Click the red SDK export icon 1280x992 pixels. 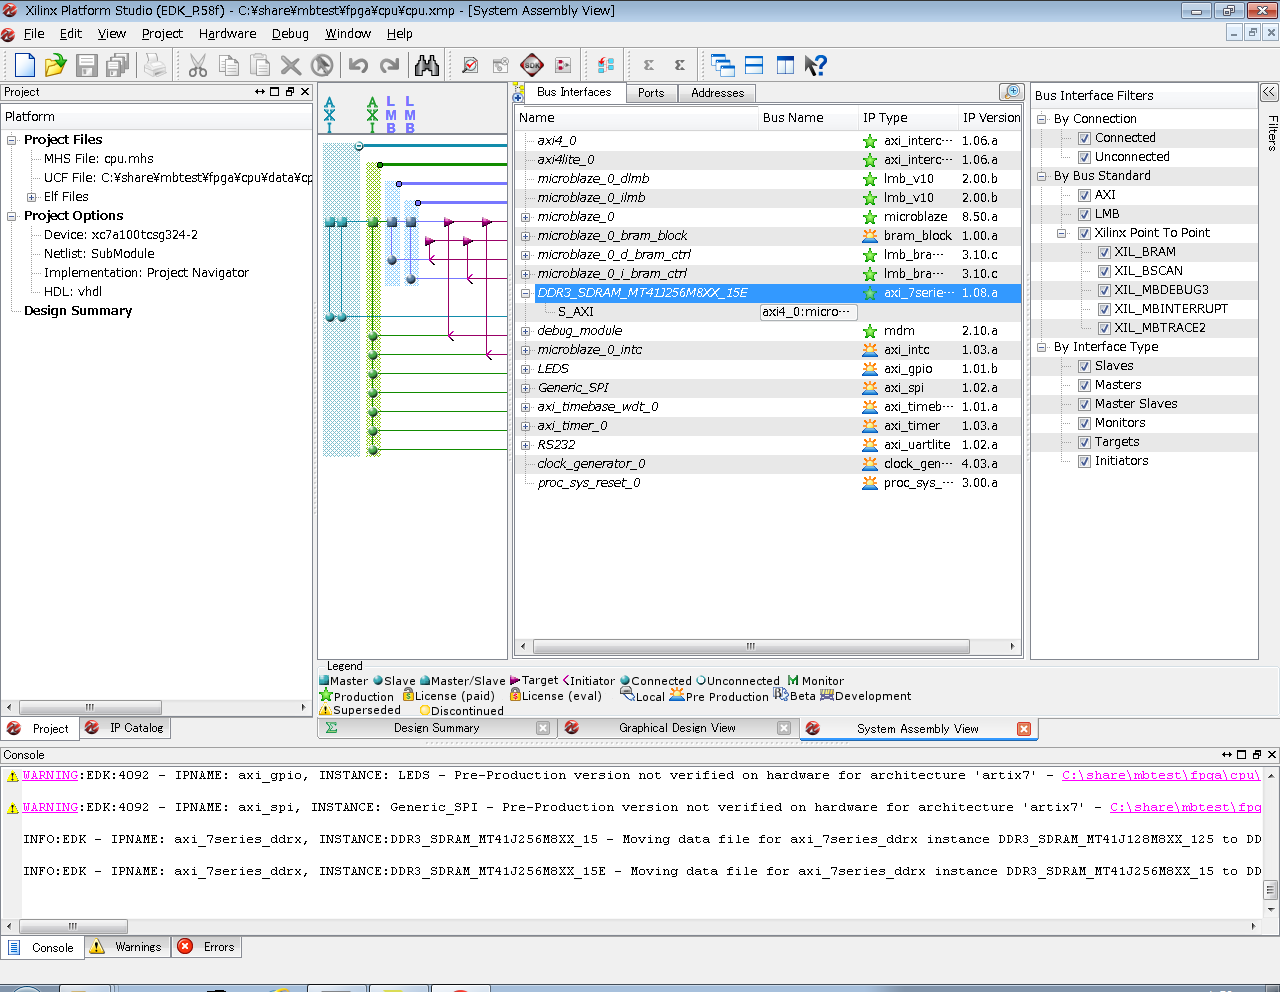coord(532,66)
